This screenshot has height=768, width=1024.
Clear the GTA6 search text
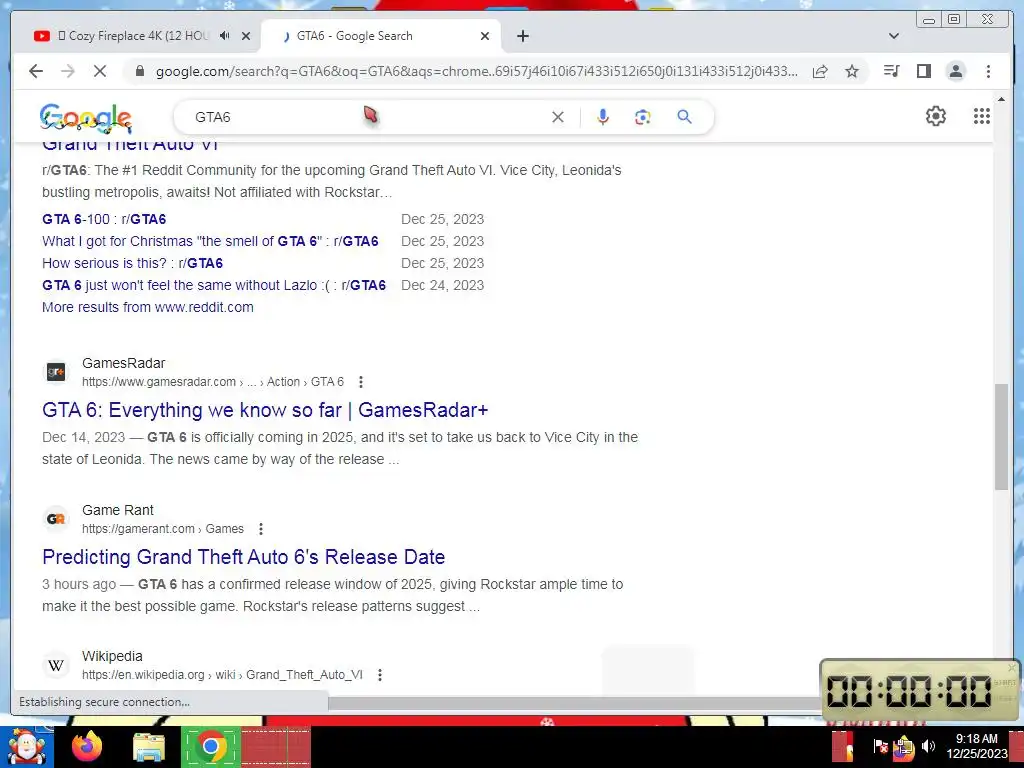(558, 117)
